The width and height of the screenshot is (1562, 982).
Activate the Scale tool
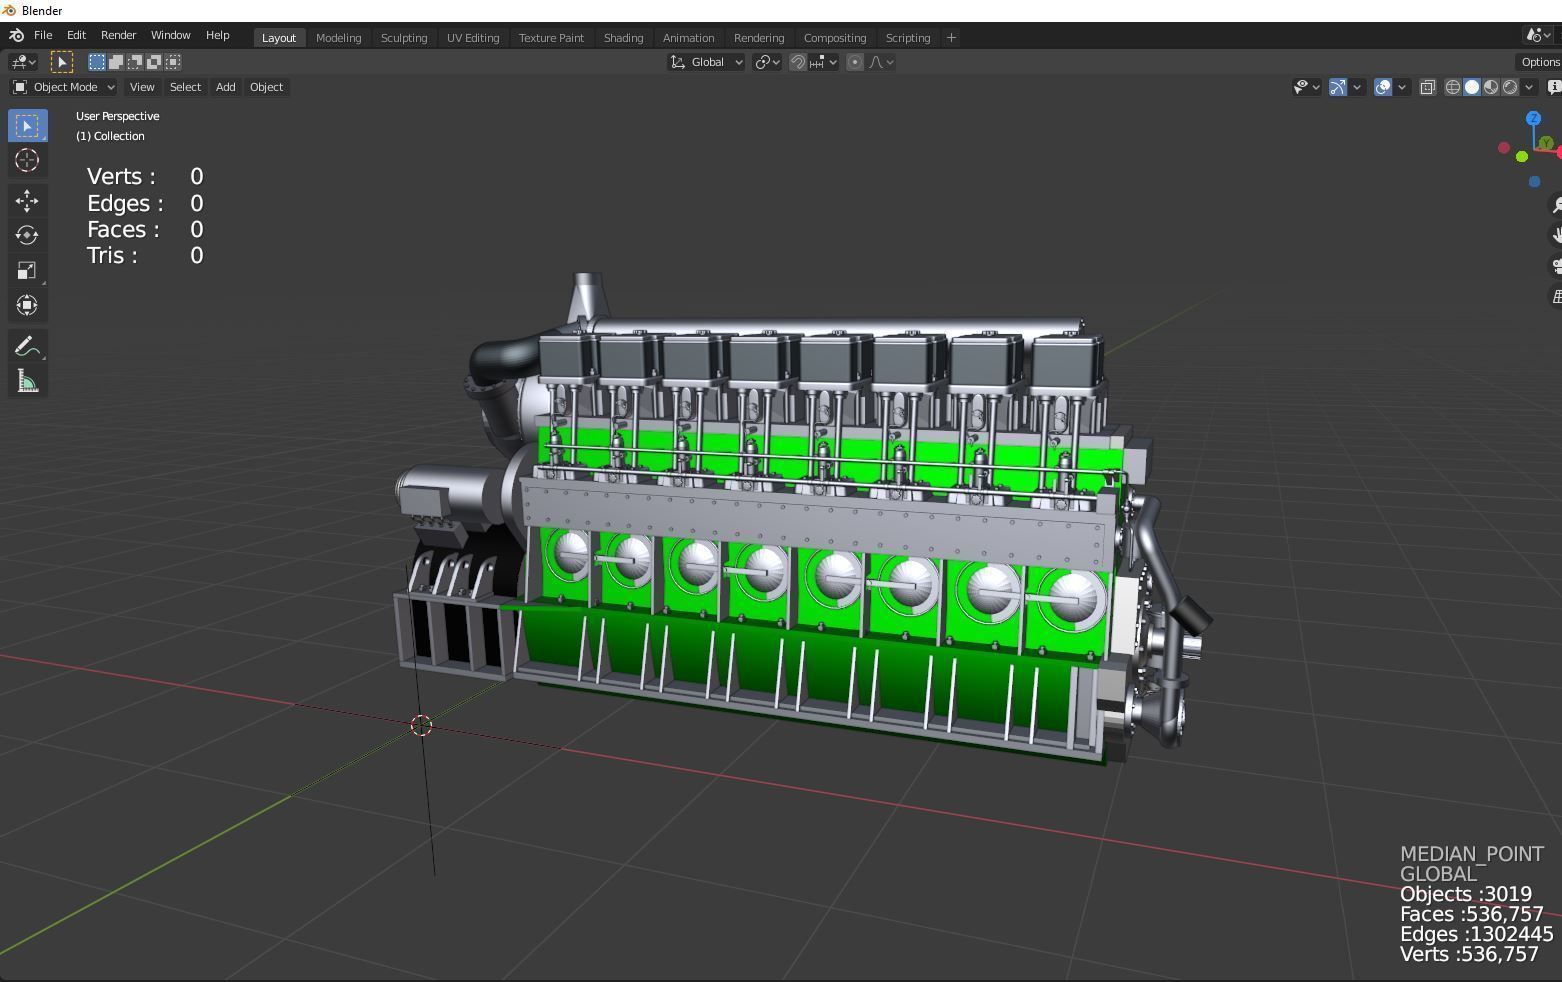coord(27,270)
